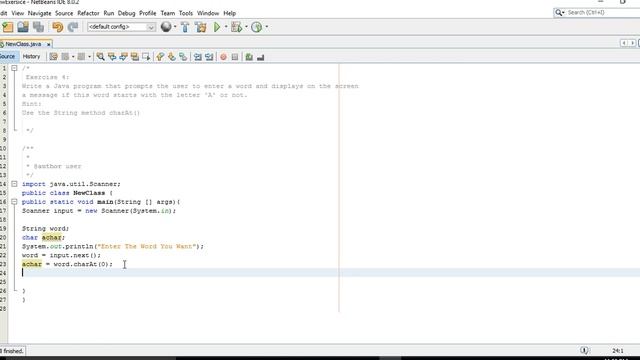This screenshot has width=640, height=360.
Task: Click the Open Project icon
Action: (x=23, y=27)
